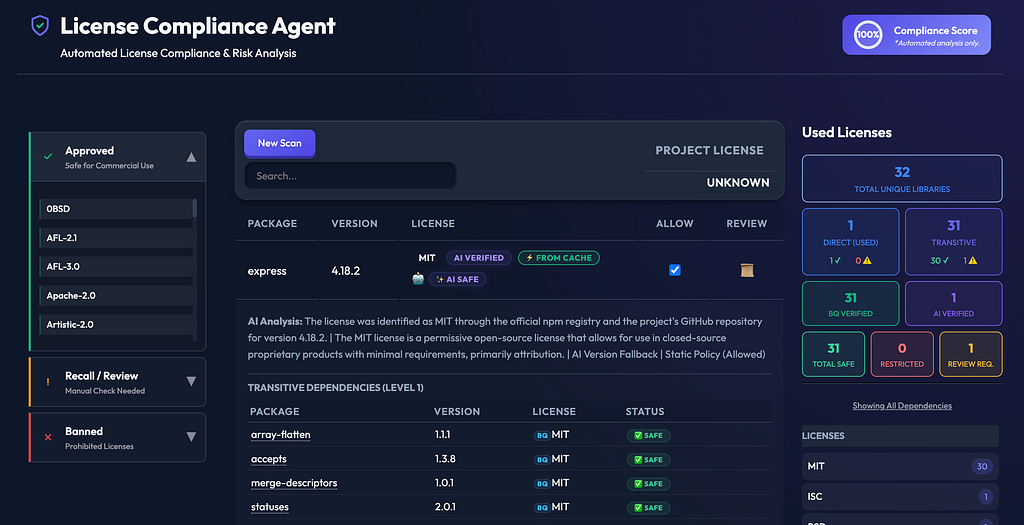Viewport: 1024px width, 525px height.
Task: Filter by the Direct (Used) card
Action: [850, 241]
